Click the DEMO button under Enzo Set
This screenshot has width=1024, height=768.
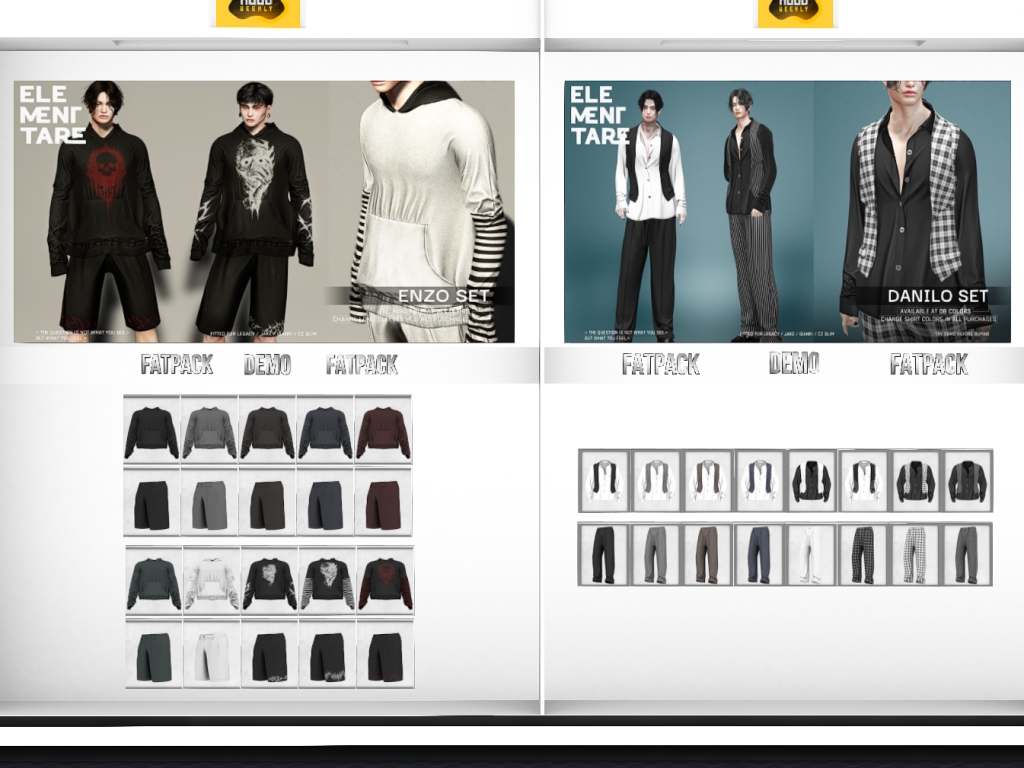click(267, 365)
